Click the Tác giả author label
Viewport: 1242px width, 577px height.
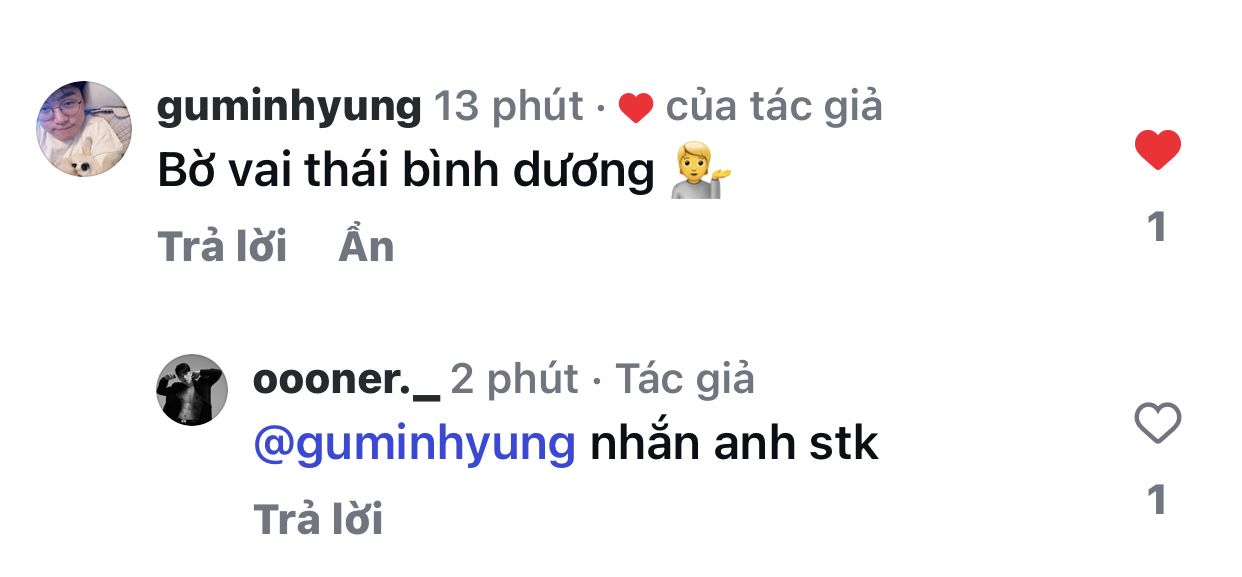685,380
